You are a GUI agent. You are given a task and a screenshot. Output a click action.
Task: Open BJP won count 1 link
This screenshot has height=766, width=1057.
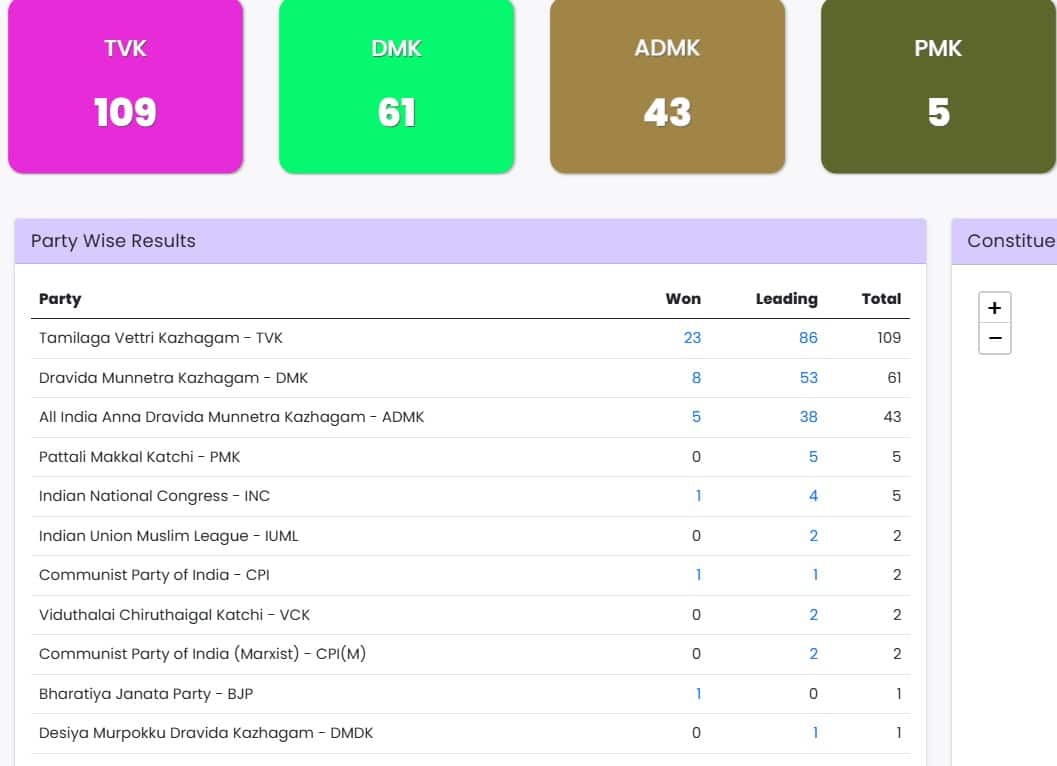click(x=698, y=693)
